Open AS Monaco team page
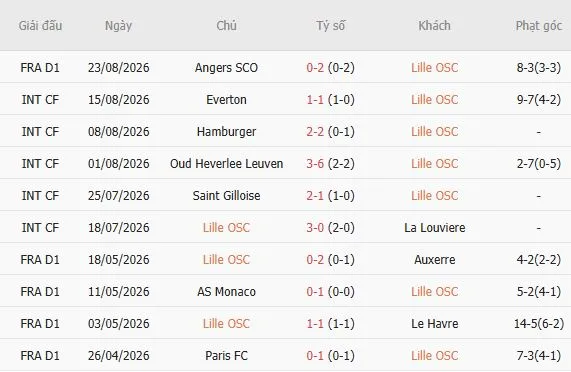571x372 pixels. click(226, 292)
